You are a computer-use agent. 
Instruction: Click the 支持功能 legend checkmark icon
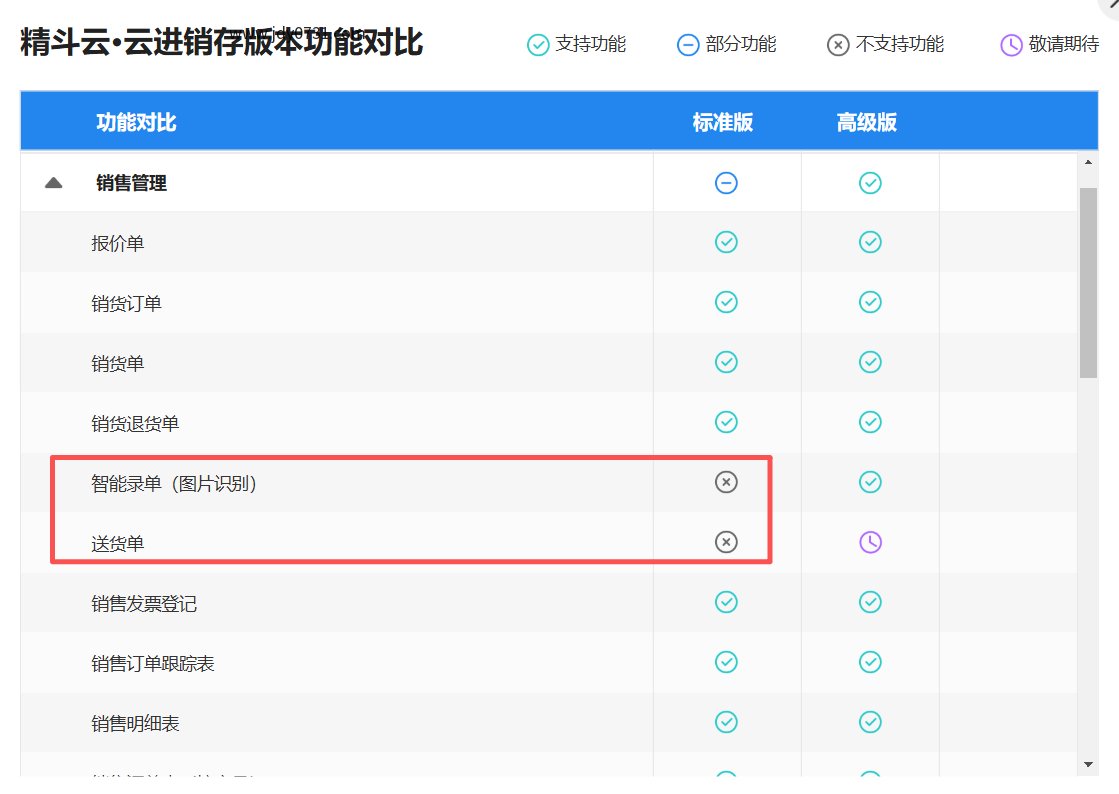tap(538, 45)
